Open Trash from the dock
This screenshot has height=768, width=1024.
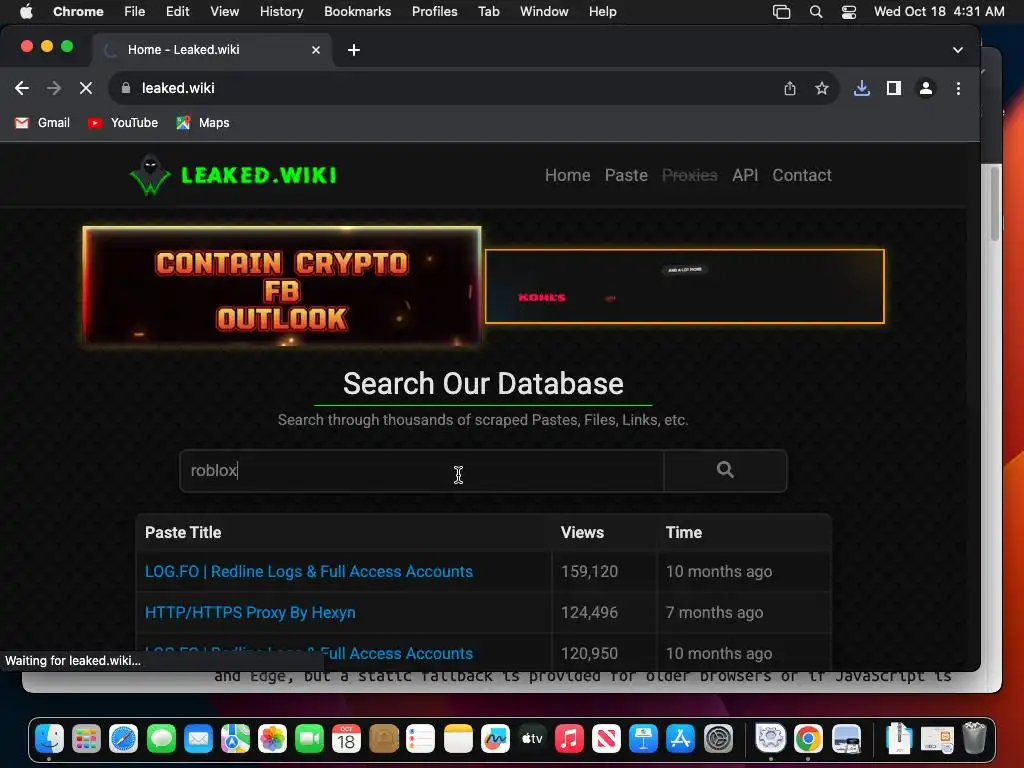[974, 738]
